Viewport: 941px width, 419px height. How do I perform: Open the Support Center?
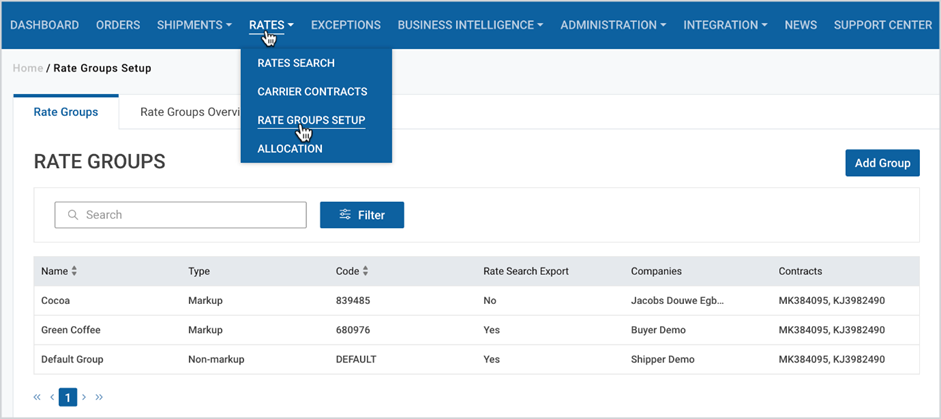(x=883, y=25)
